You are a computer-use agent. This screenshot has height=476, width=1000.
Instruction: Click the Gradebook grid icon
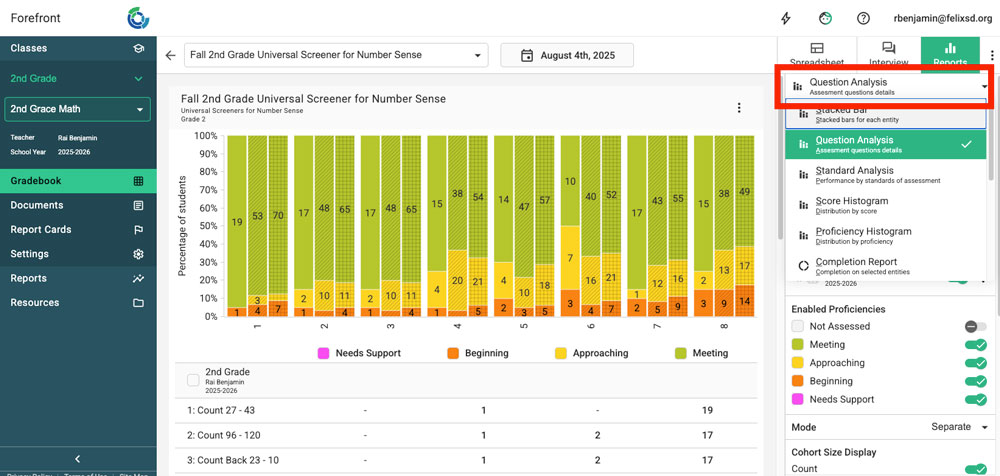coord(138,181)
